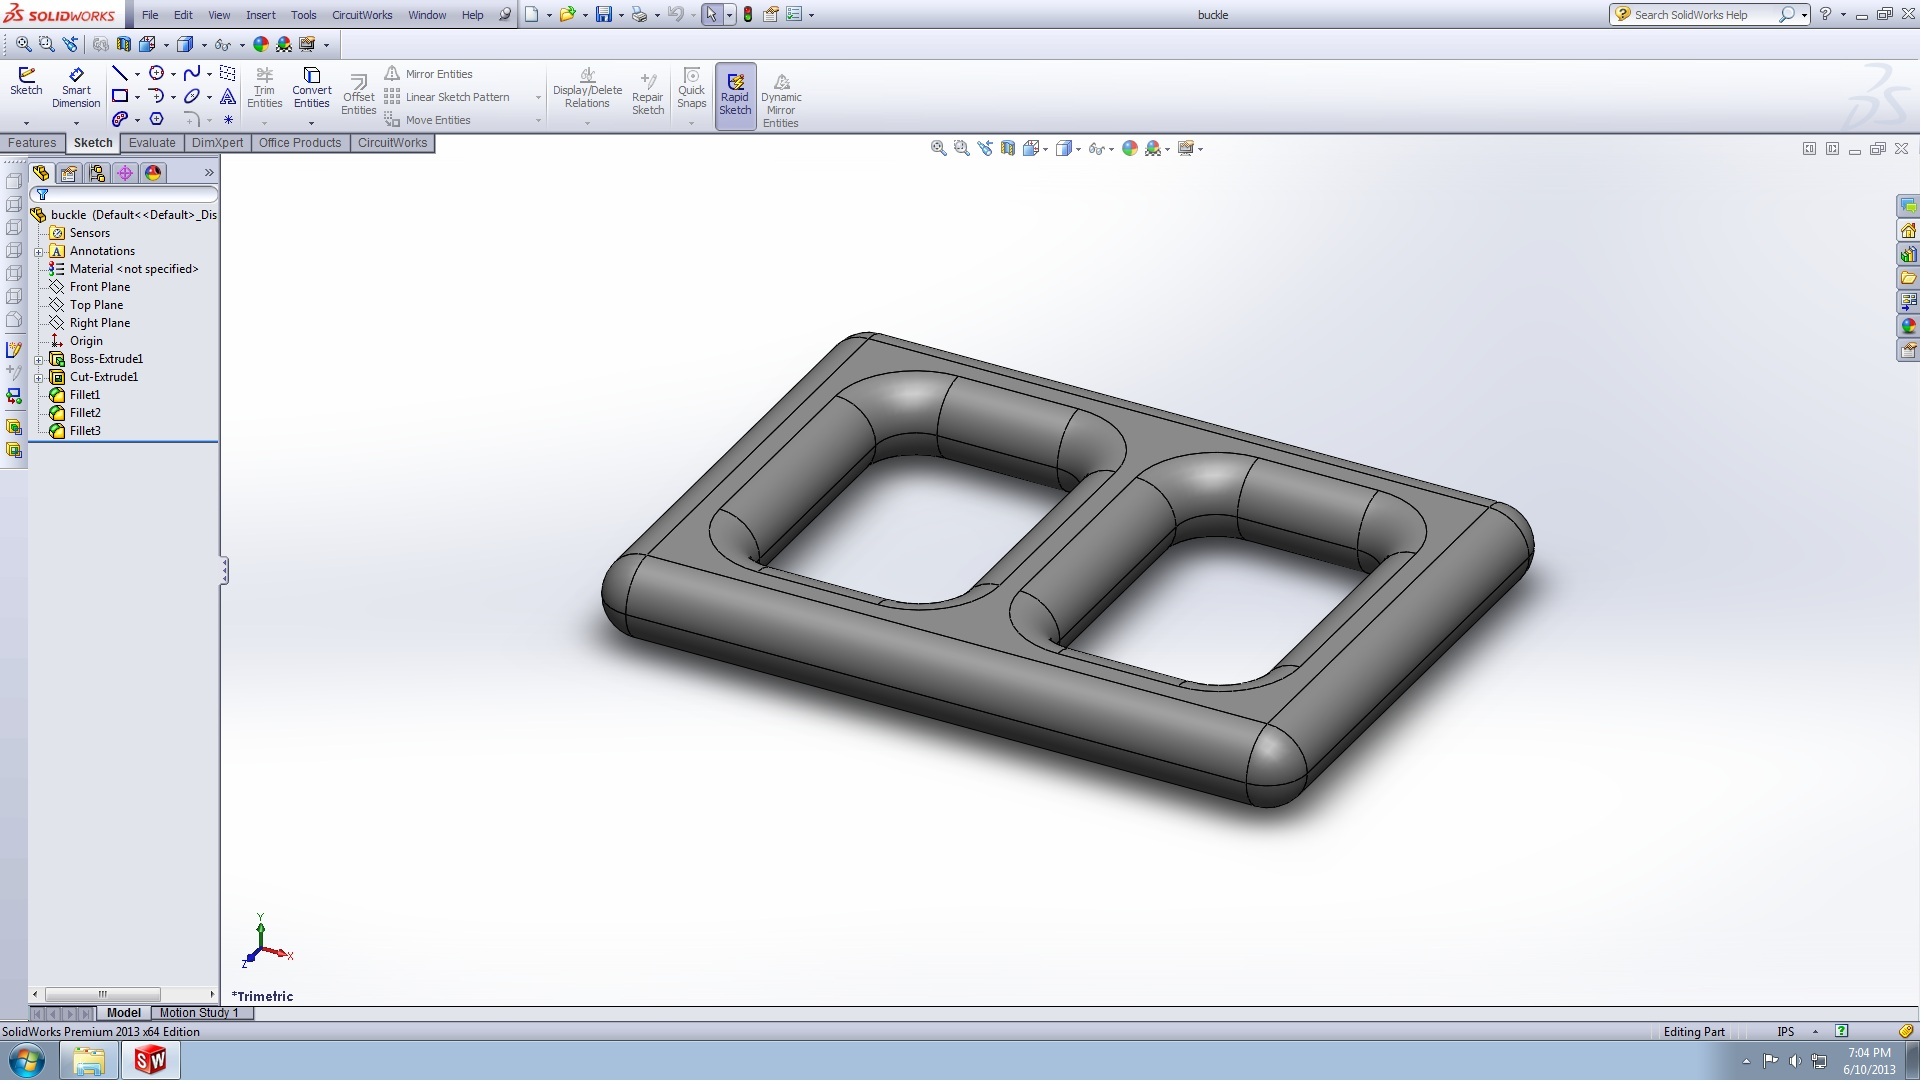Screen dimensions: 1924x1084
Task: Select the Line sketch tool
Action: click(x=120, y=73)
